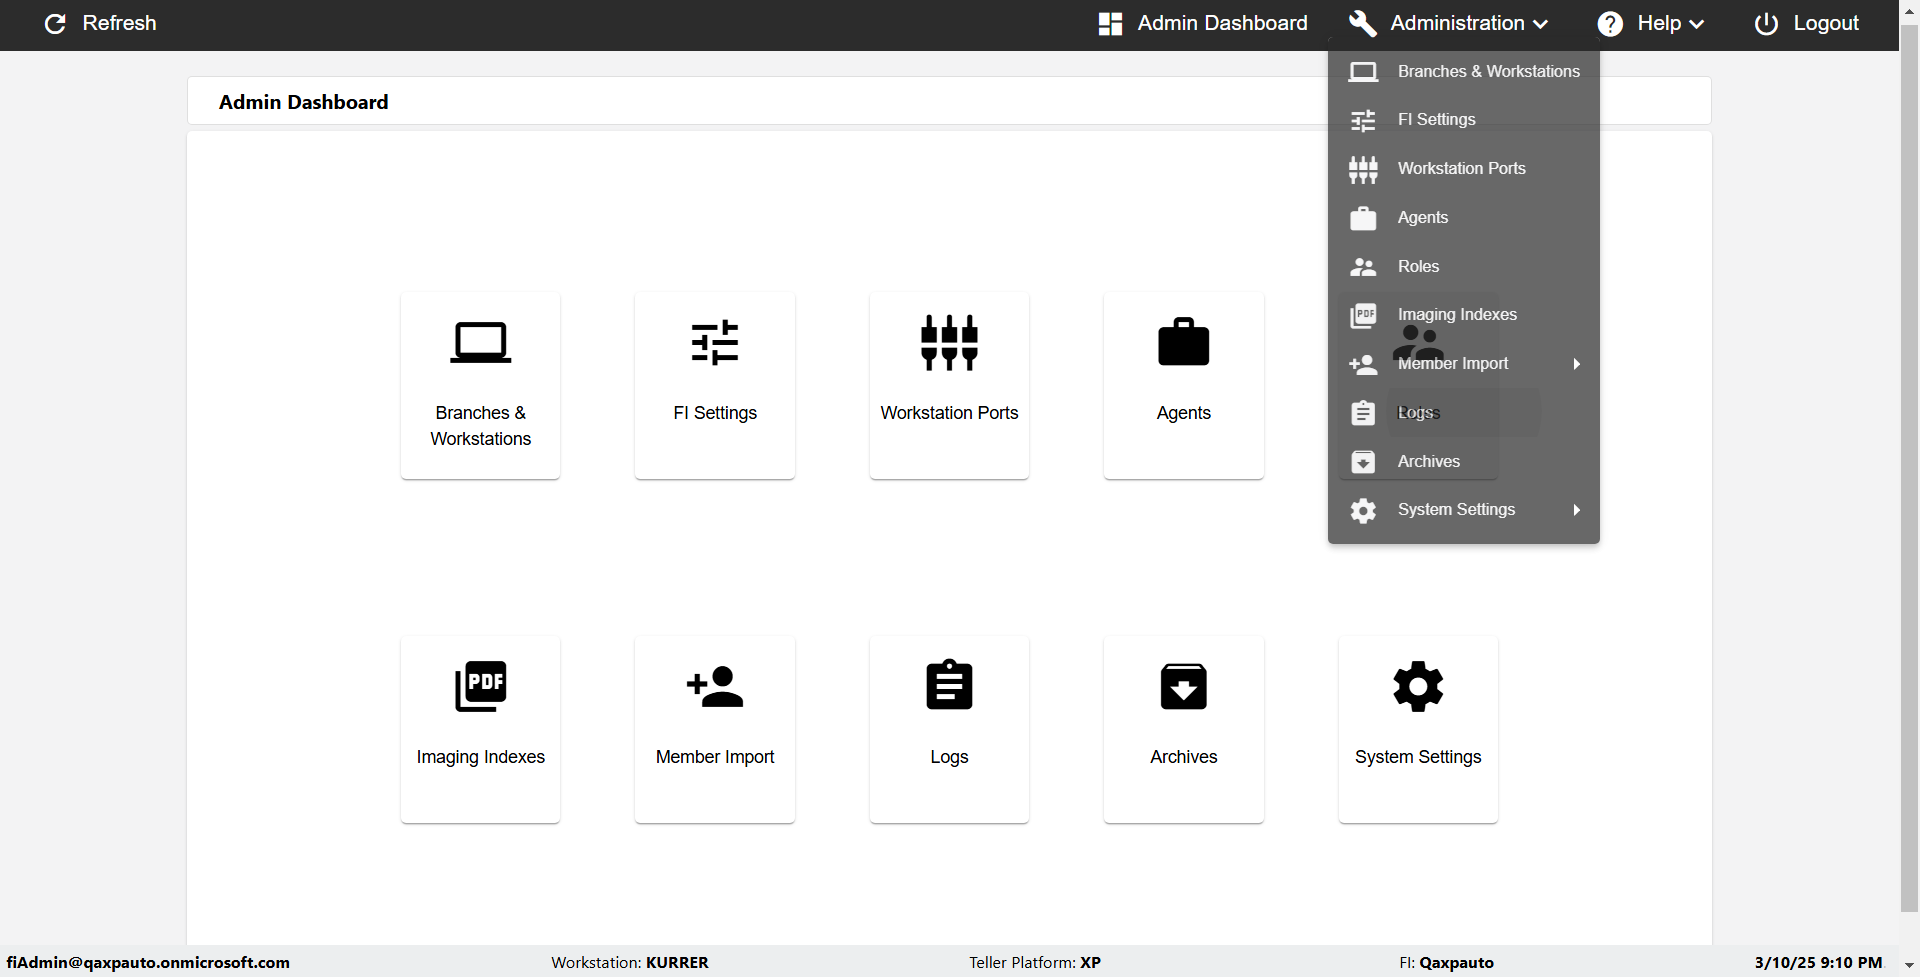Click the Admin Dashboard page heading
Screen dimensions: 1920x977
304,102
